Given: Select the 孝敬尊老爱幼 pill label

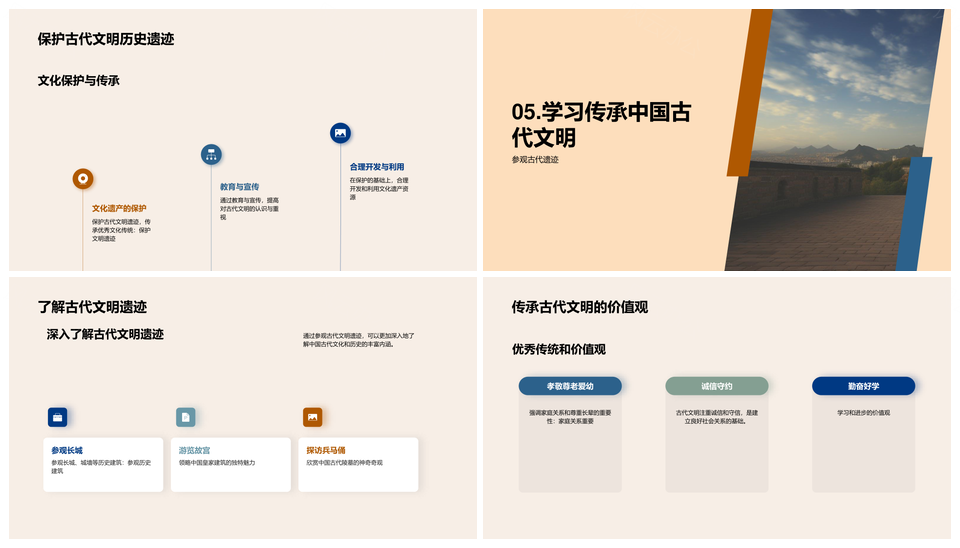Looking at the screenshot, I should pos(569,386).
